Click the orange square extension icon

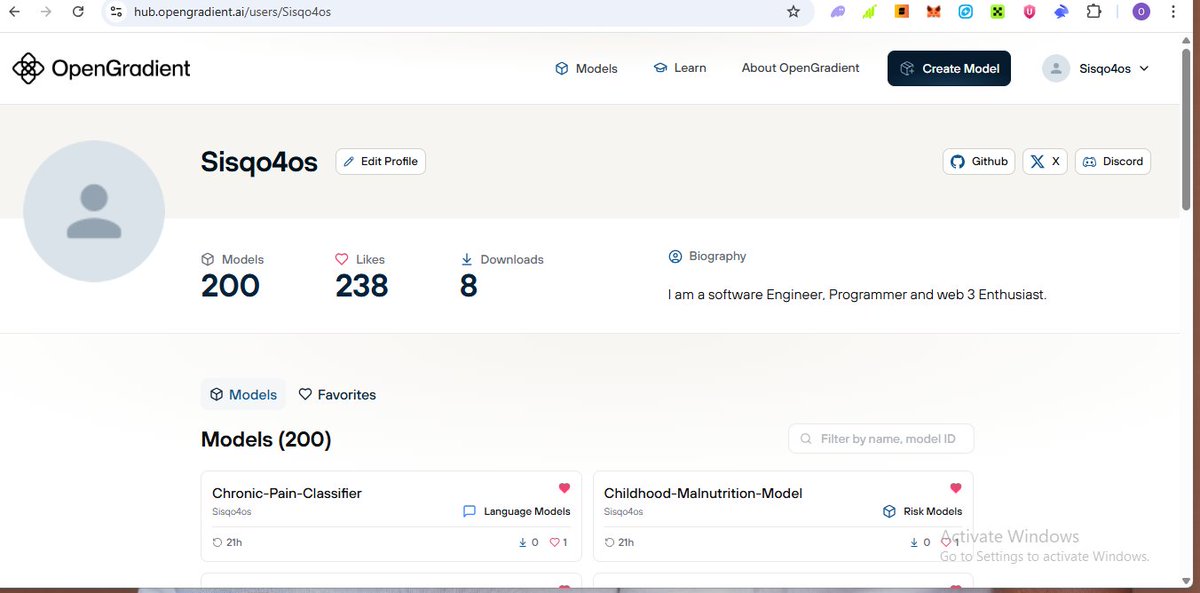901,12
